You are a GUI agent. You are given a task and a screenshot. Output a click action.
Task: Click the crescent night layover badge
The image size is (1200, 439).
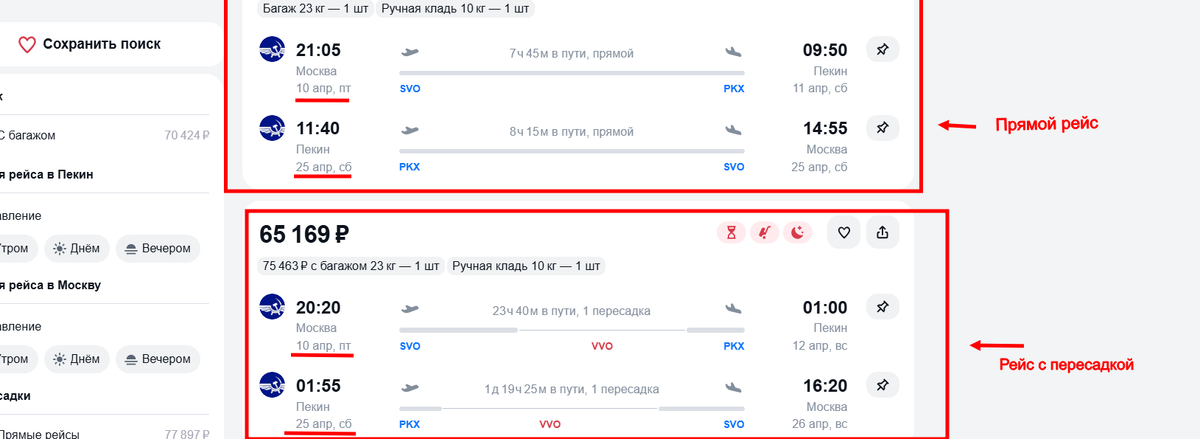(x=798, y=233)
